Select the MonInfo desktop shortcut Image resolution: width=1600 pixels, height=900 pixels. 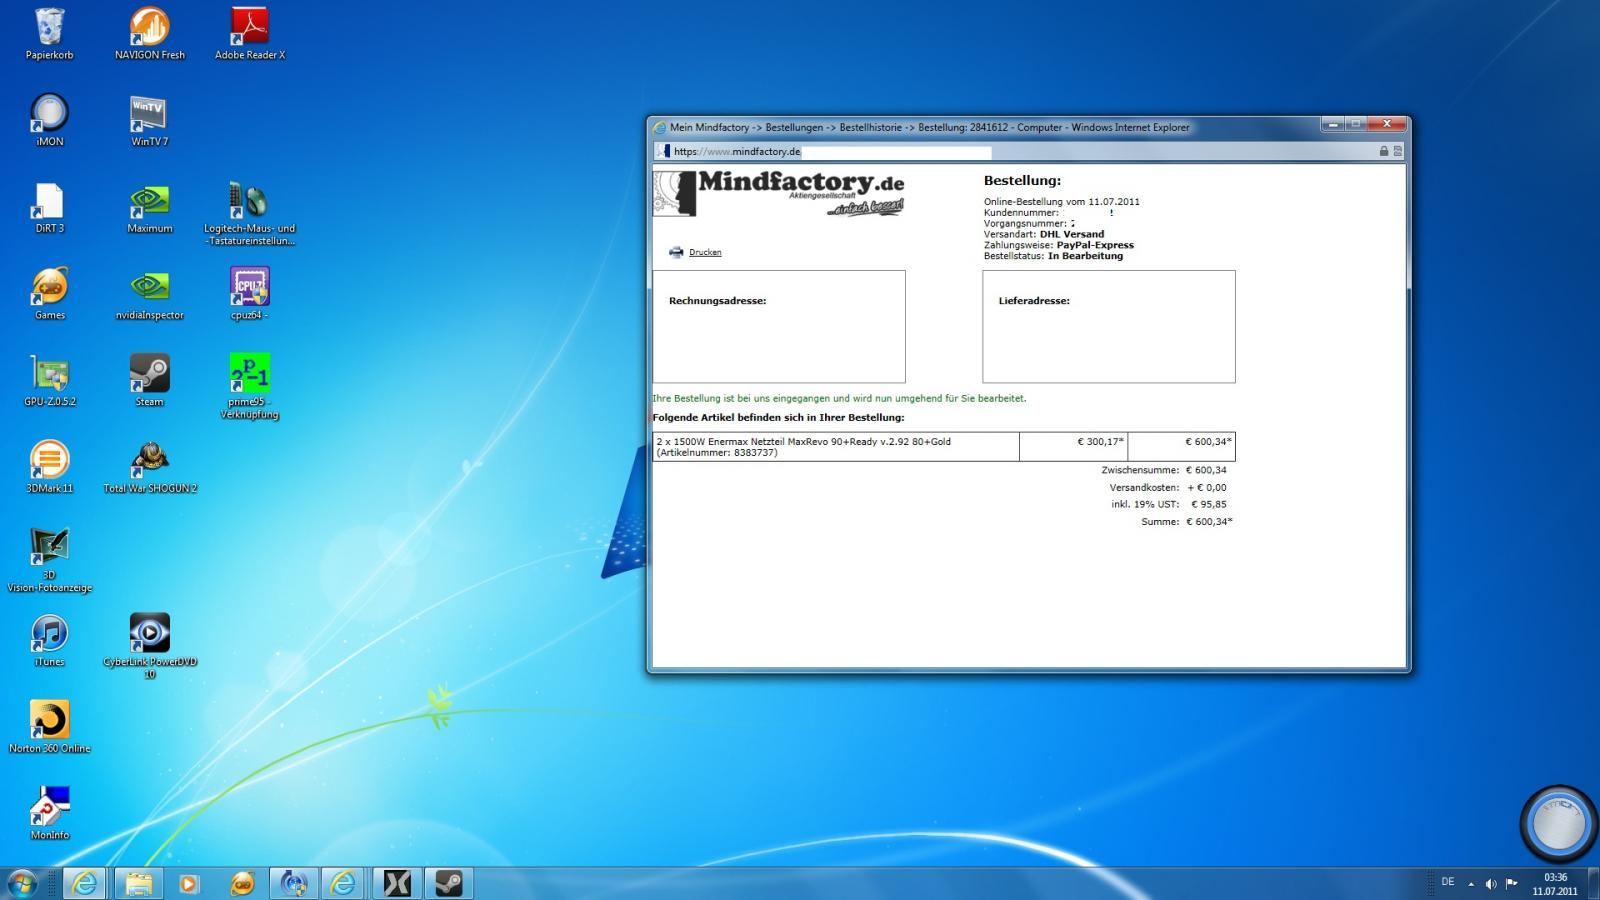49,814
